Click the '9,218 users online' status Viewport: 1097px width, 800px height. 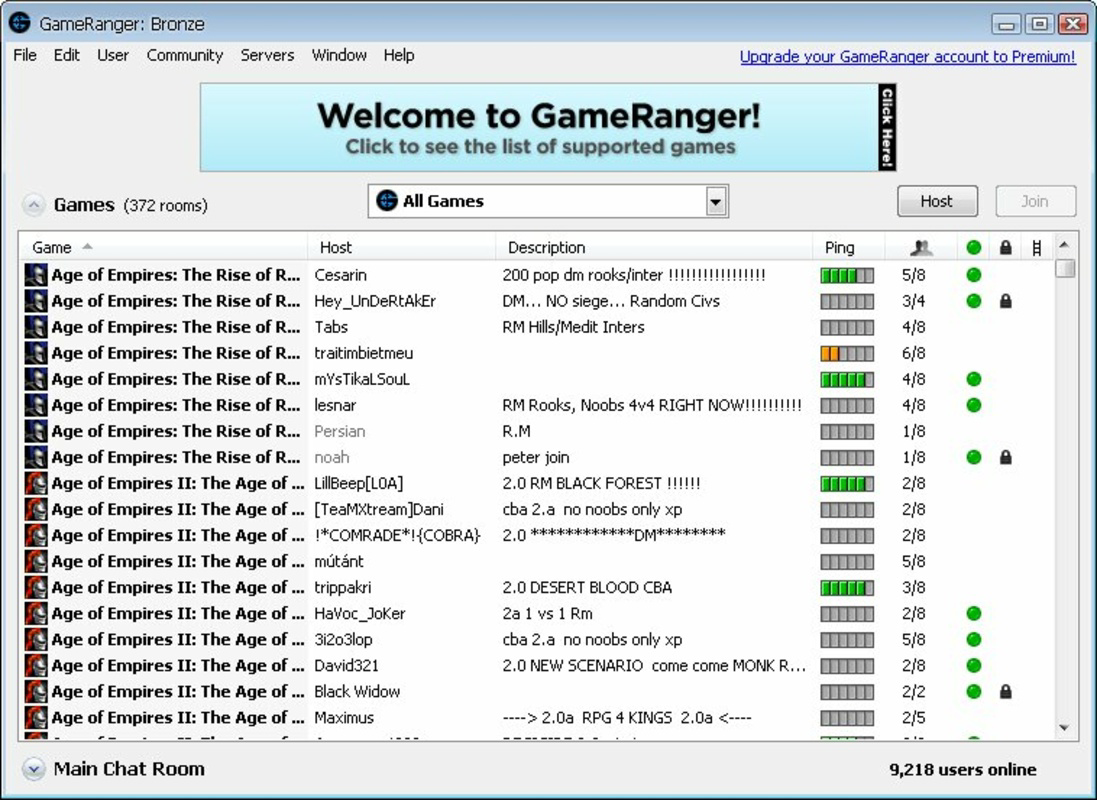pyautogui.click(x=963, y=769)
